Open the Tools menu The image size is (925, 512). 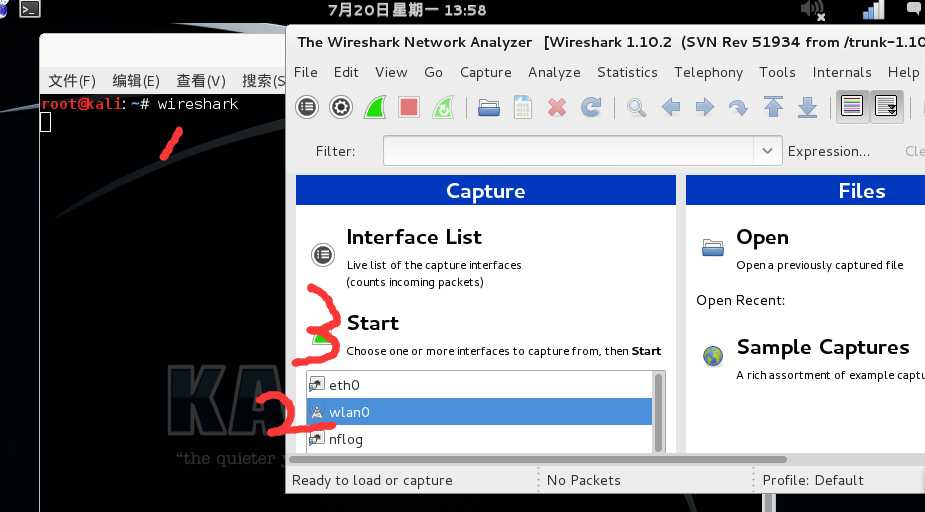tap(777, 72)
